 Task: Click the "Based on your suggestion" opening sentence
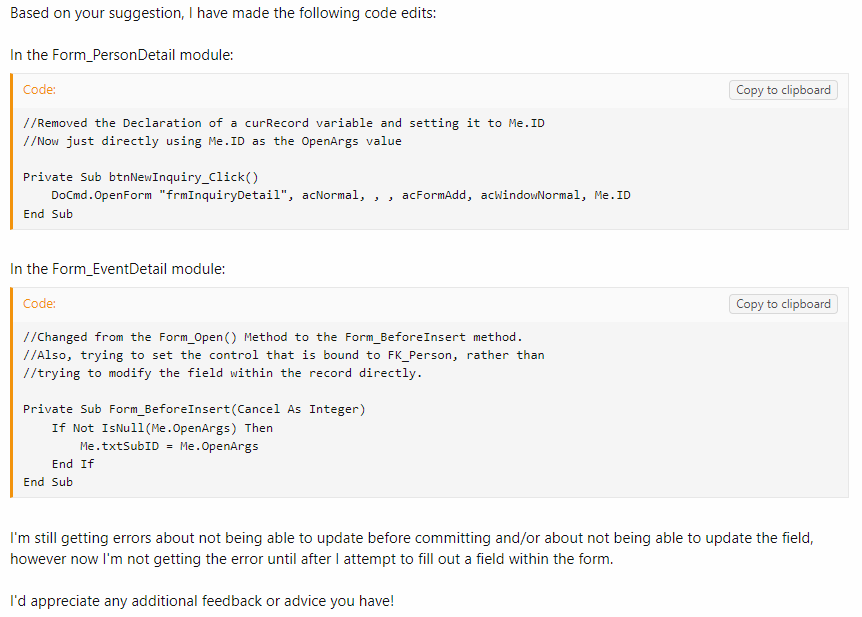pos(223,13)
